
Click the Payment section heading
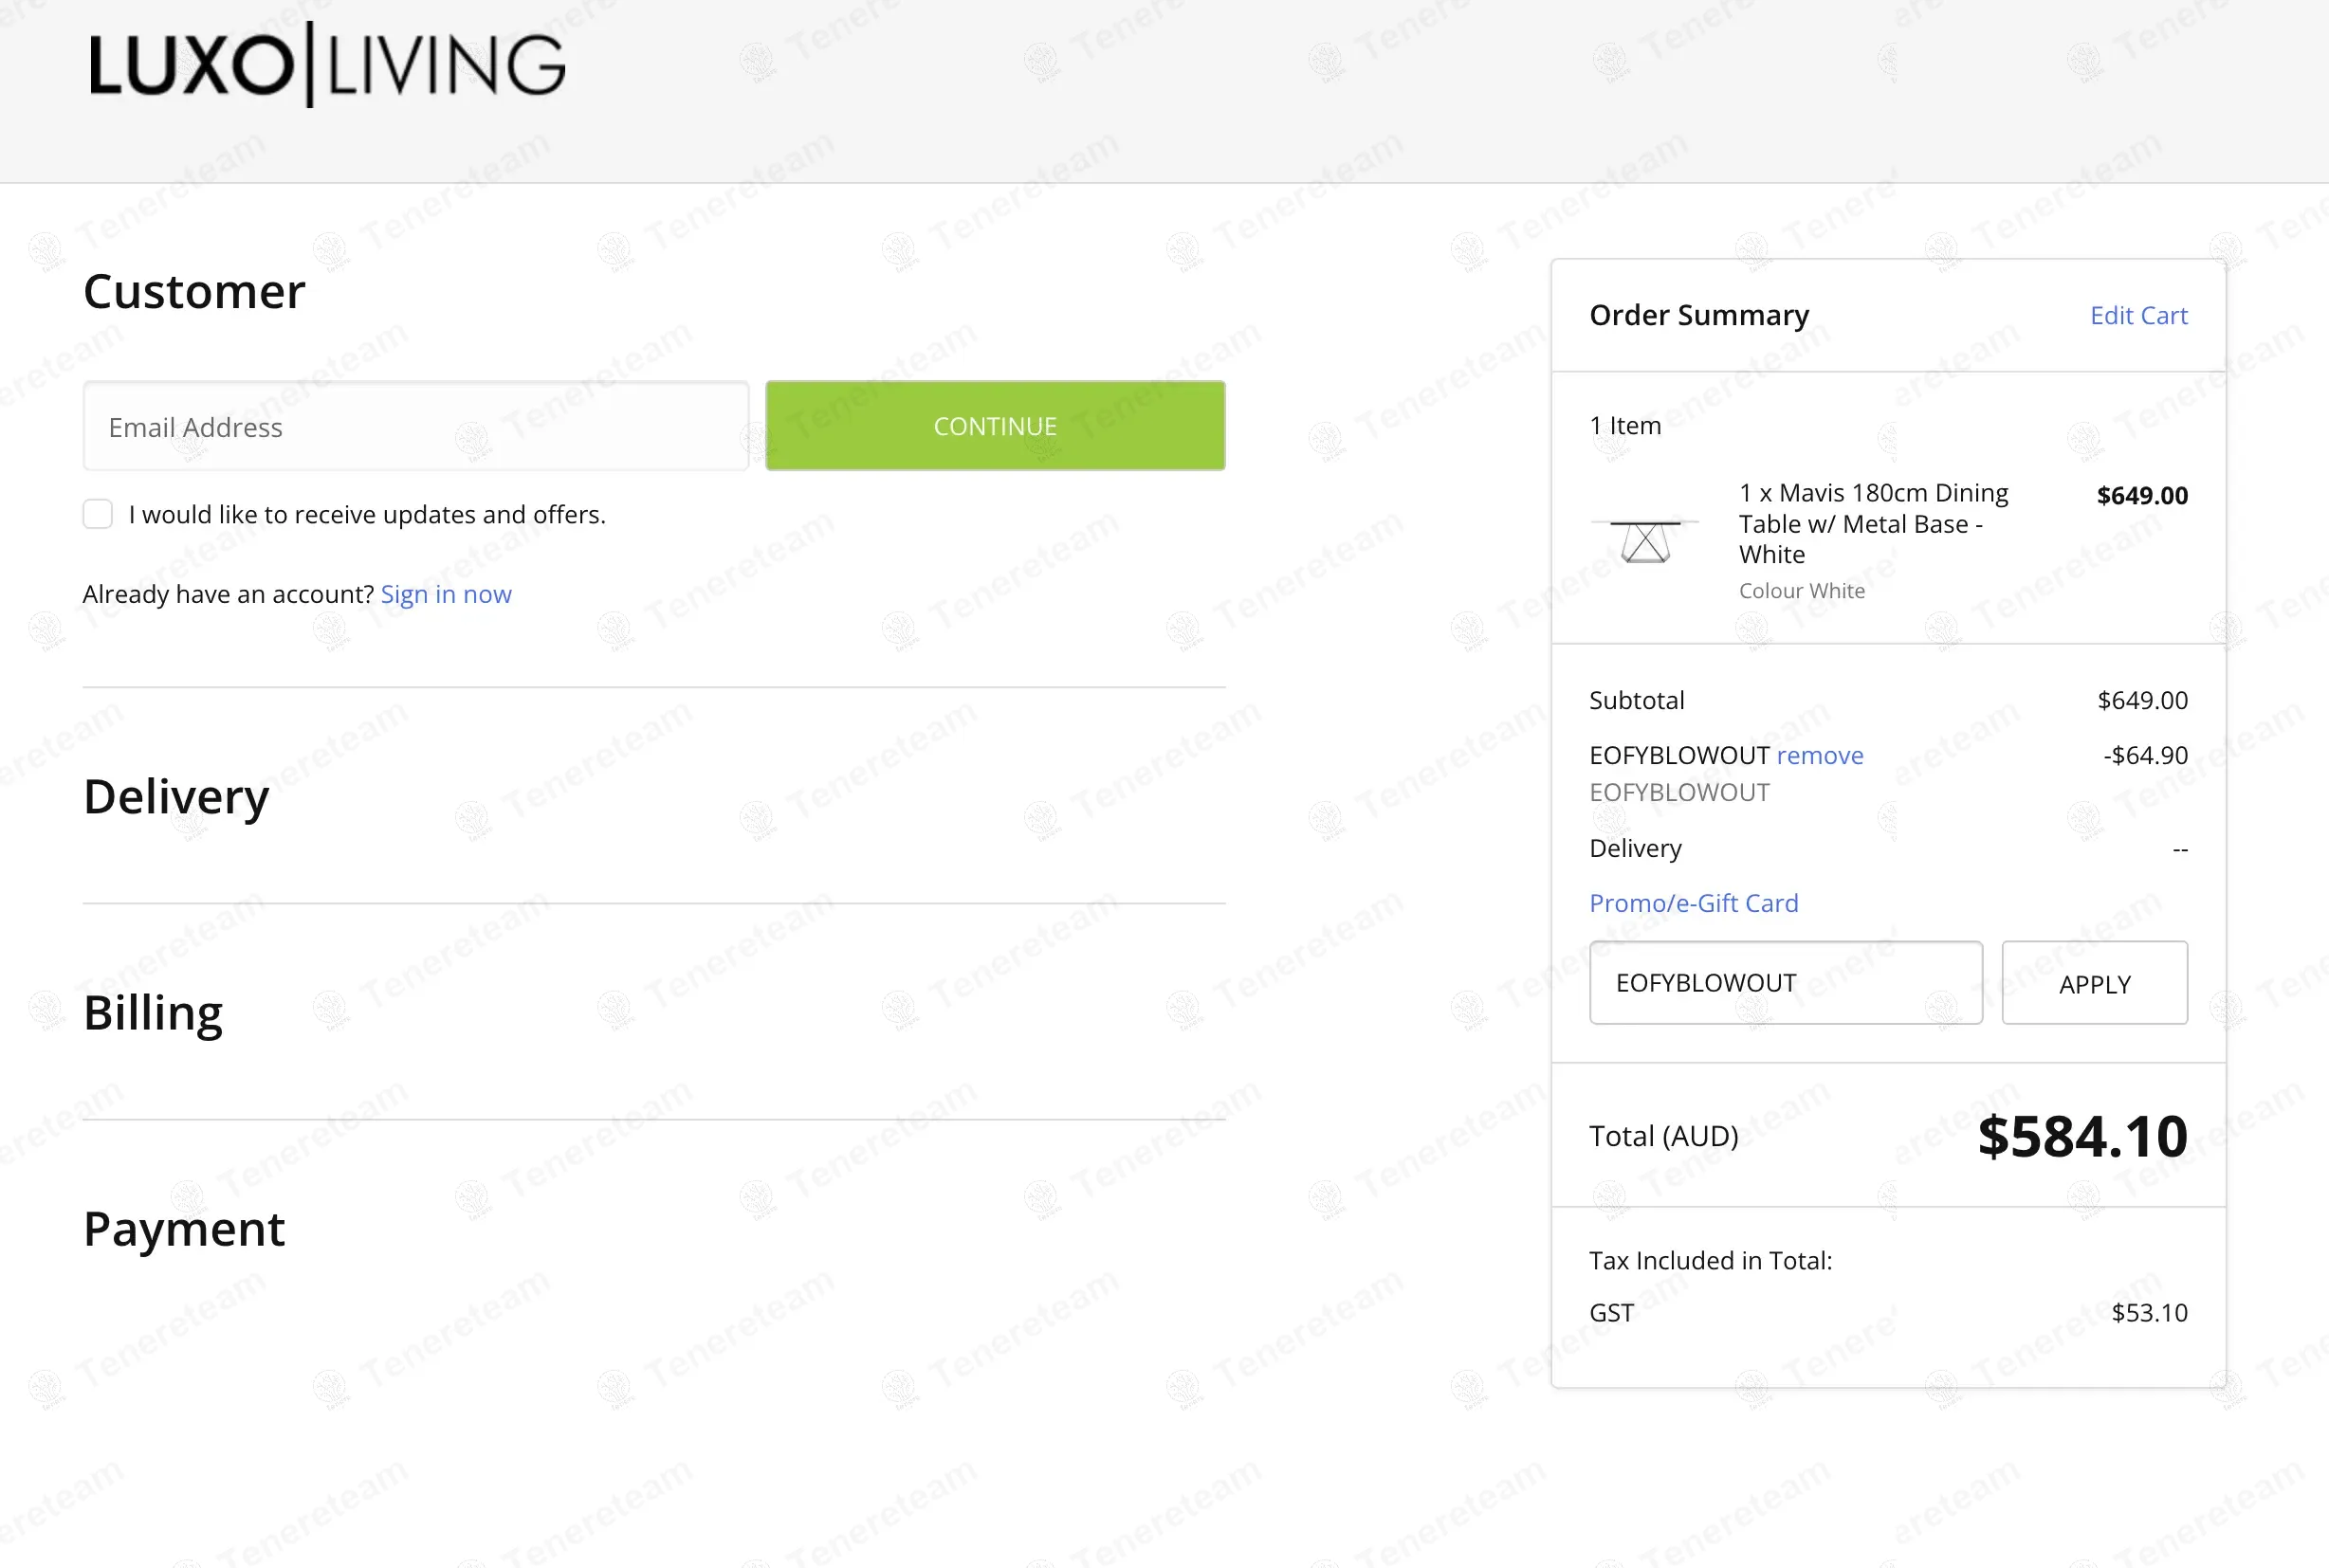[x=184, y=1228]
